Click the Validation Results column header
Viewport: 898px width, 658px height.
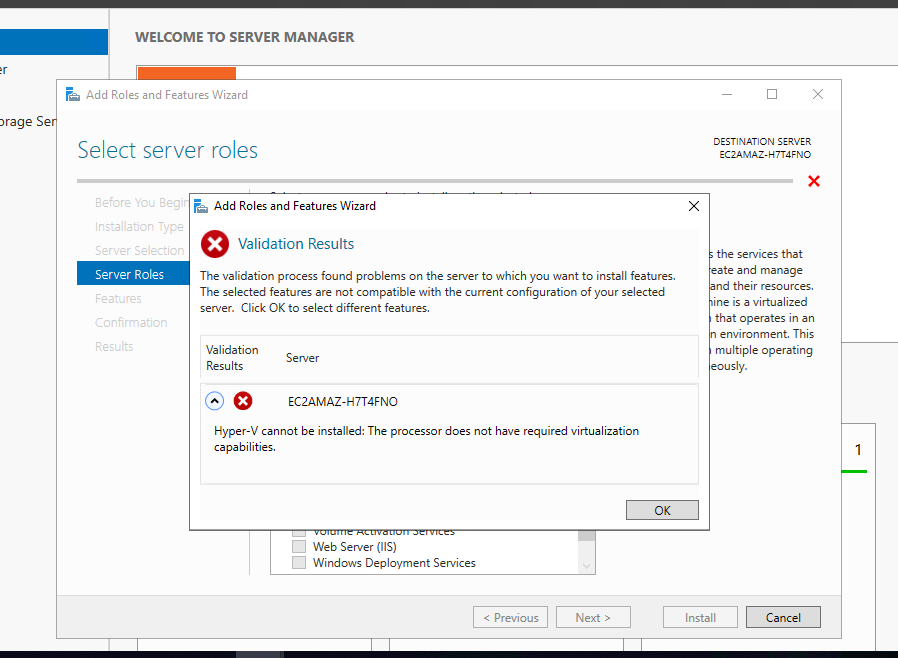click(x=233, y=358)
